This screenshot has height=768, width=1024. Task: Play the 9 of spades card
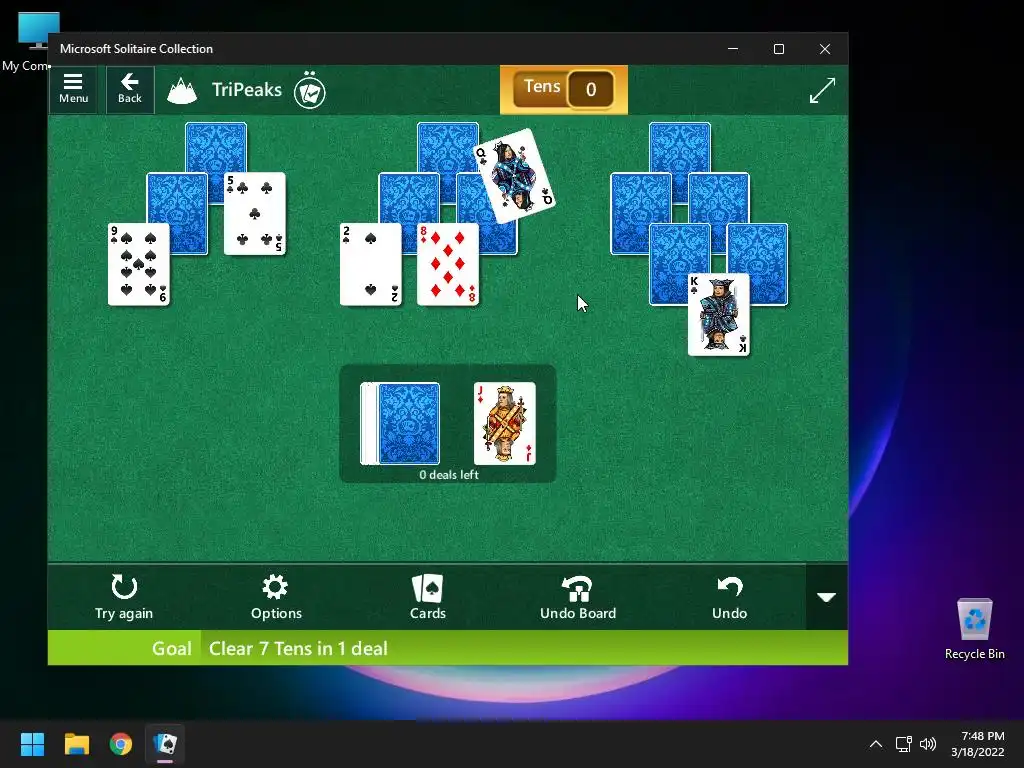[x=138, y=264]
